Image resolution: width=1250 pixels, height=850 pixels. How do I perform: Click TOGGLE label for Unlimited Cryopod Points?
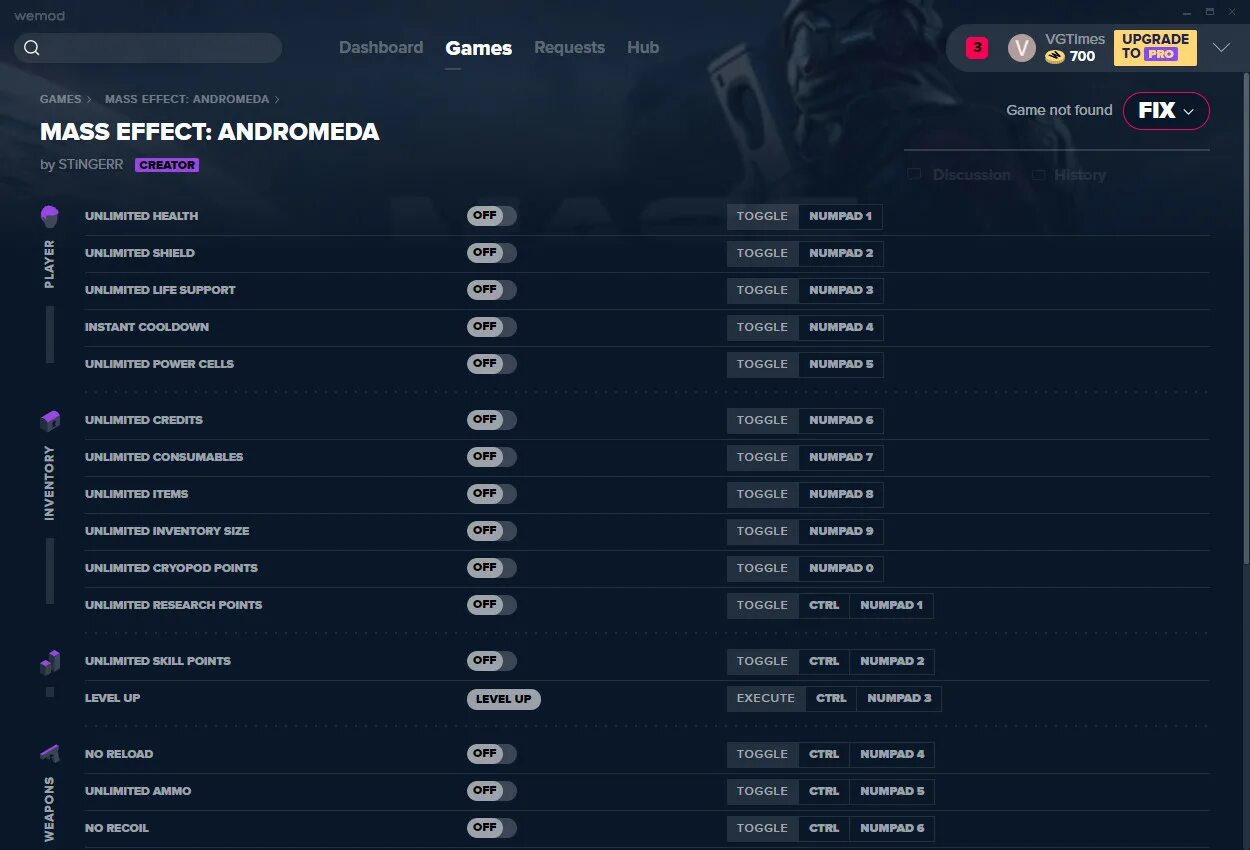click(762, 568)
